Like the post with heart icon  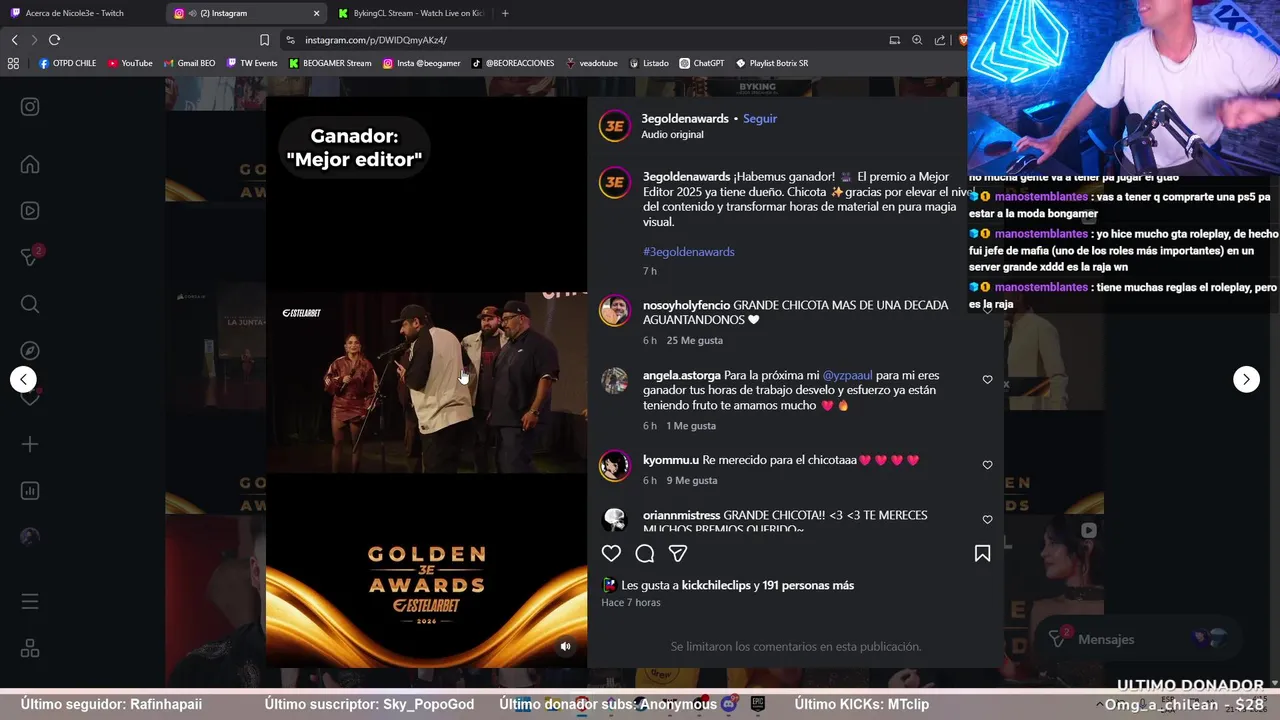611,553
